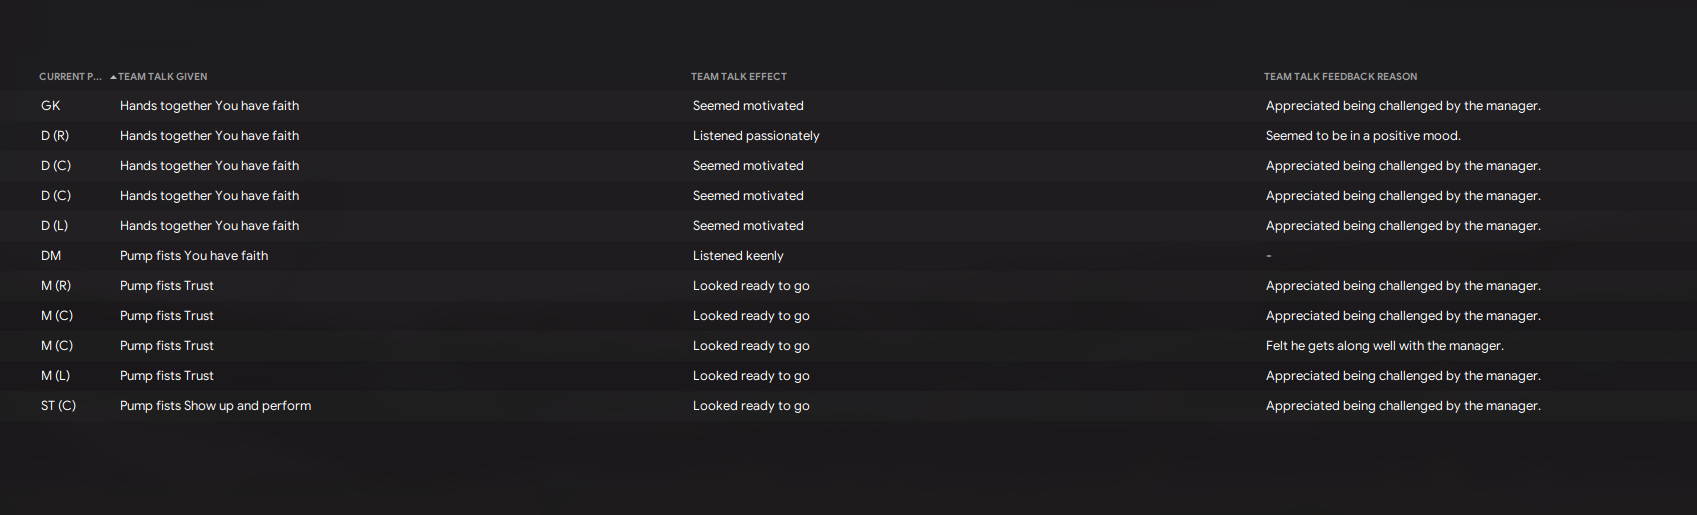Sort by Team Talk Feedback Reason header

[x=1340, y=77]
